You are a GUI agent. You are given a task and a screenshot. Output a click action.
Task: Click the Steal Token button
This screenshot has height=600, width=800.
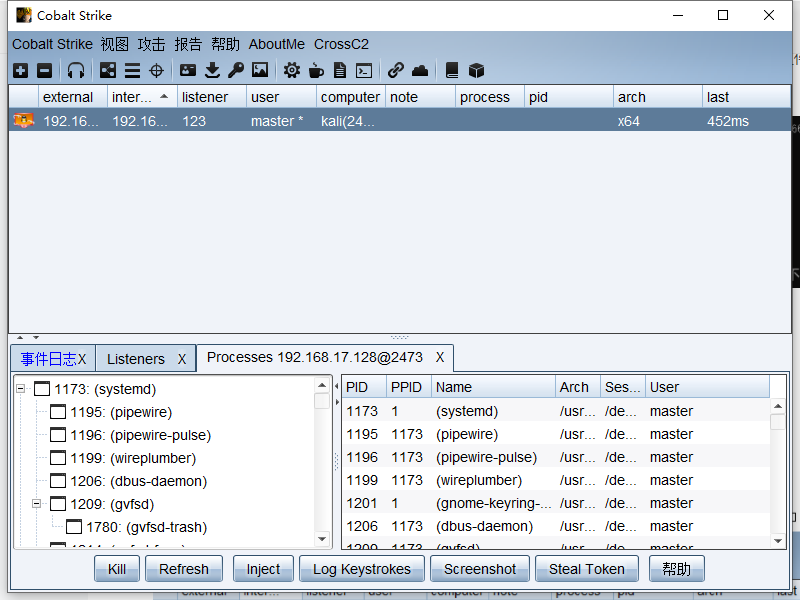587,569
